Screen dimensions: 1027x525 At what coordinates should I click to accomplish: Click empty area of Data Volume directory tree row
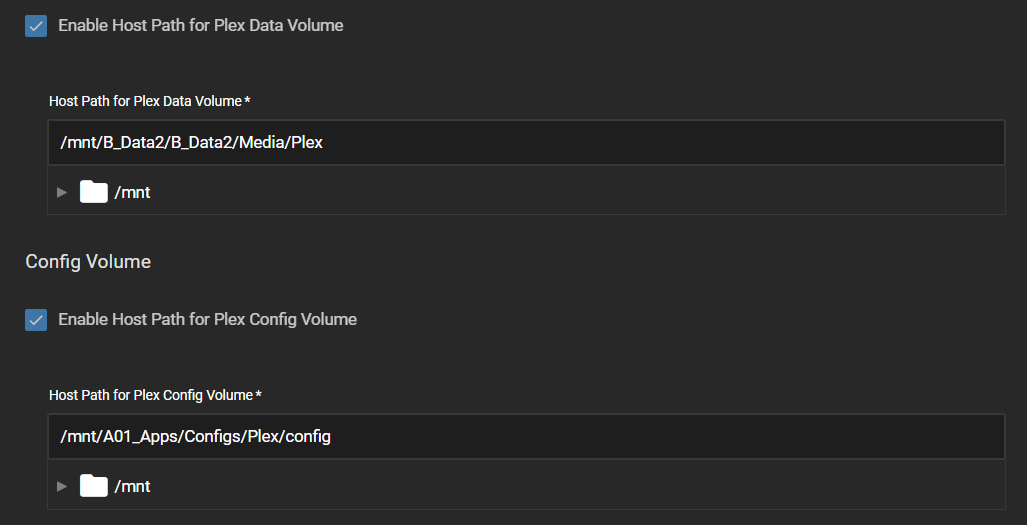(x=576, y=192)
